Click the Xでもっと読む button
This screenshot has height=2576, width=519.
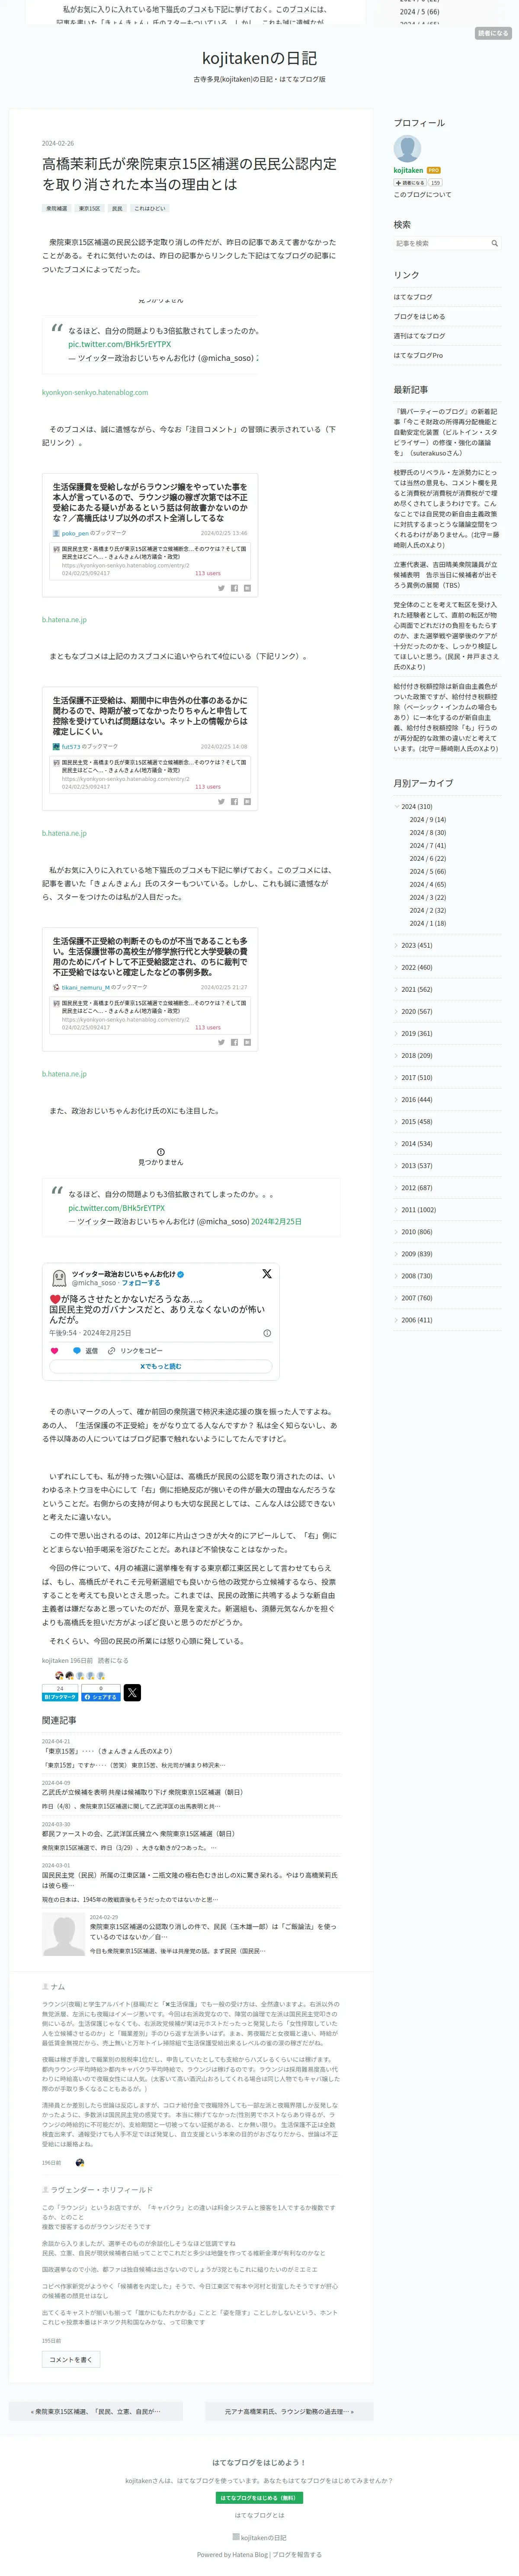coord(161,1366)
